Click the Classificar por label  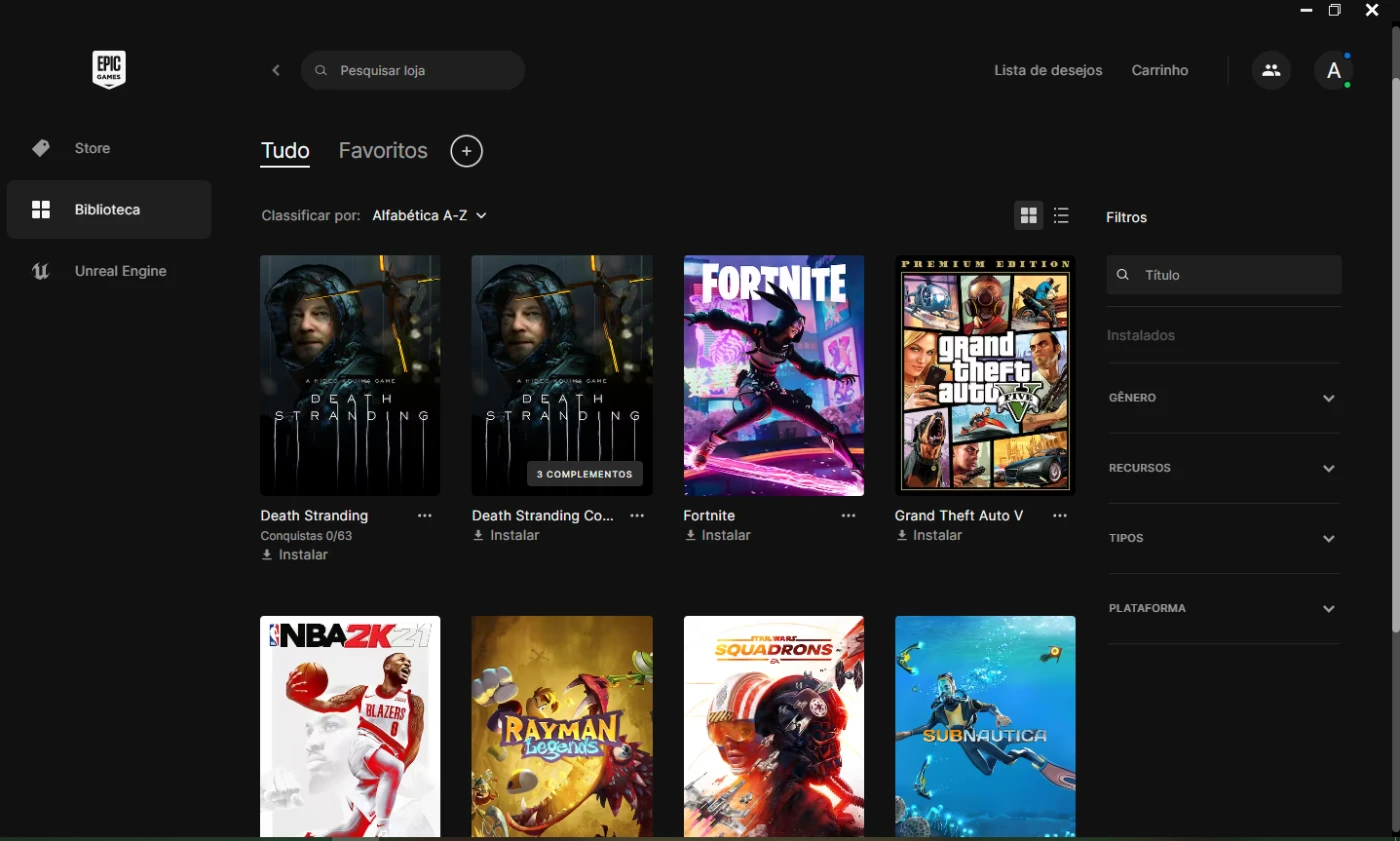click(311, 215)
